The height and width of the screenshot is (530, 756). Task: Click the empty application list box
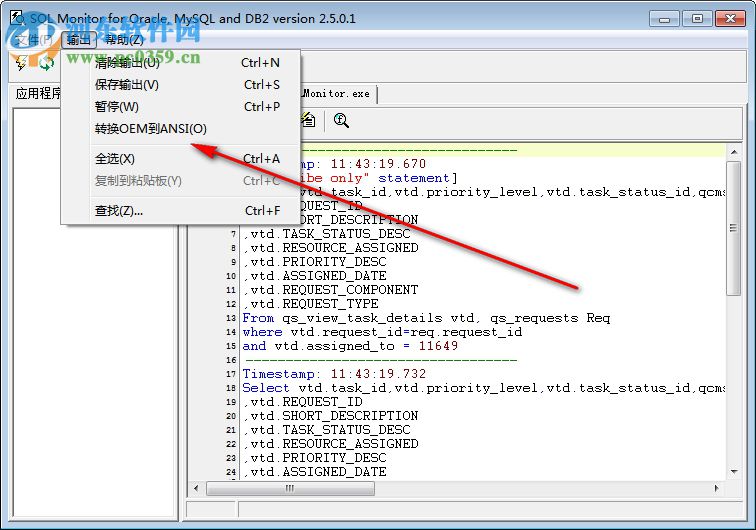95,313
